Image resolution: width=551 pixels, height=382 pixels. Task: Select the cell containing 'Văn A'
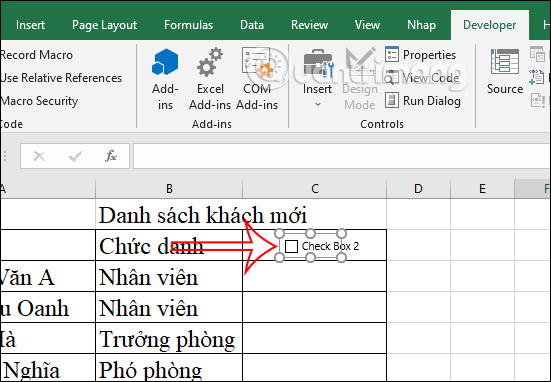48,277
